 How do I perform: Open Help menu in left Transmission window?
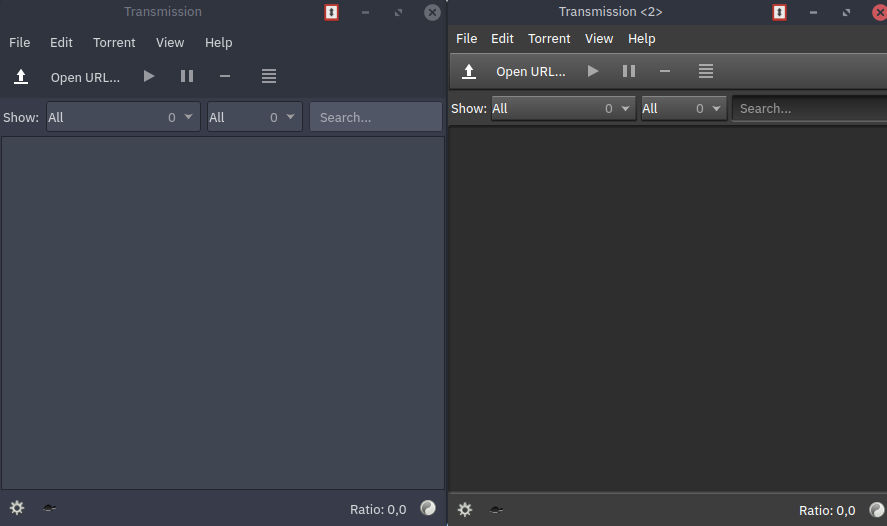(218, 43)
